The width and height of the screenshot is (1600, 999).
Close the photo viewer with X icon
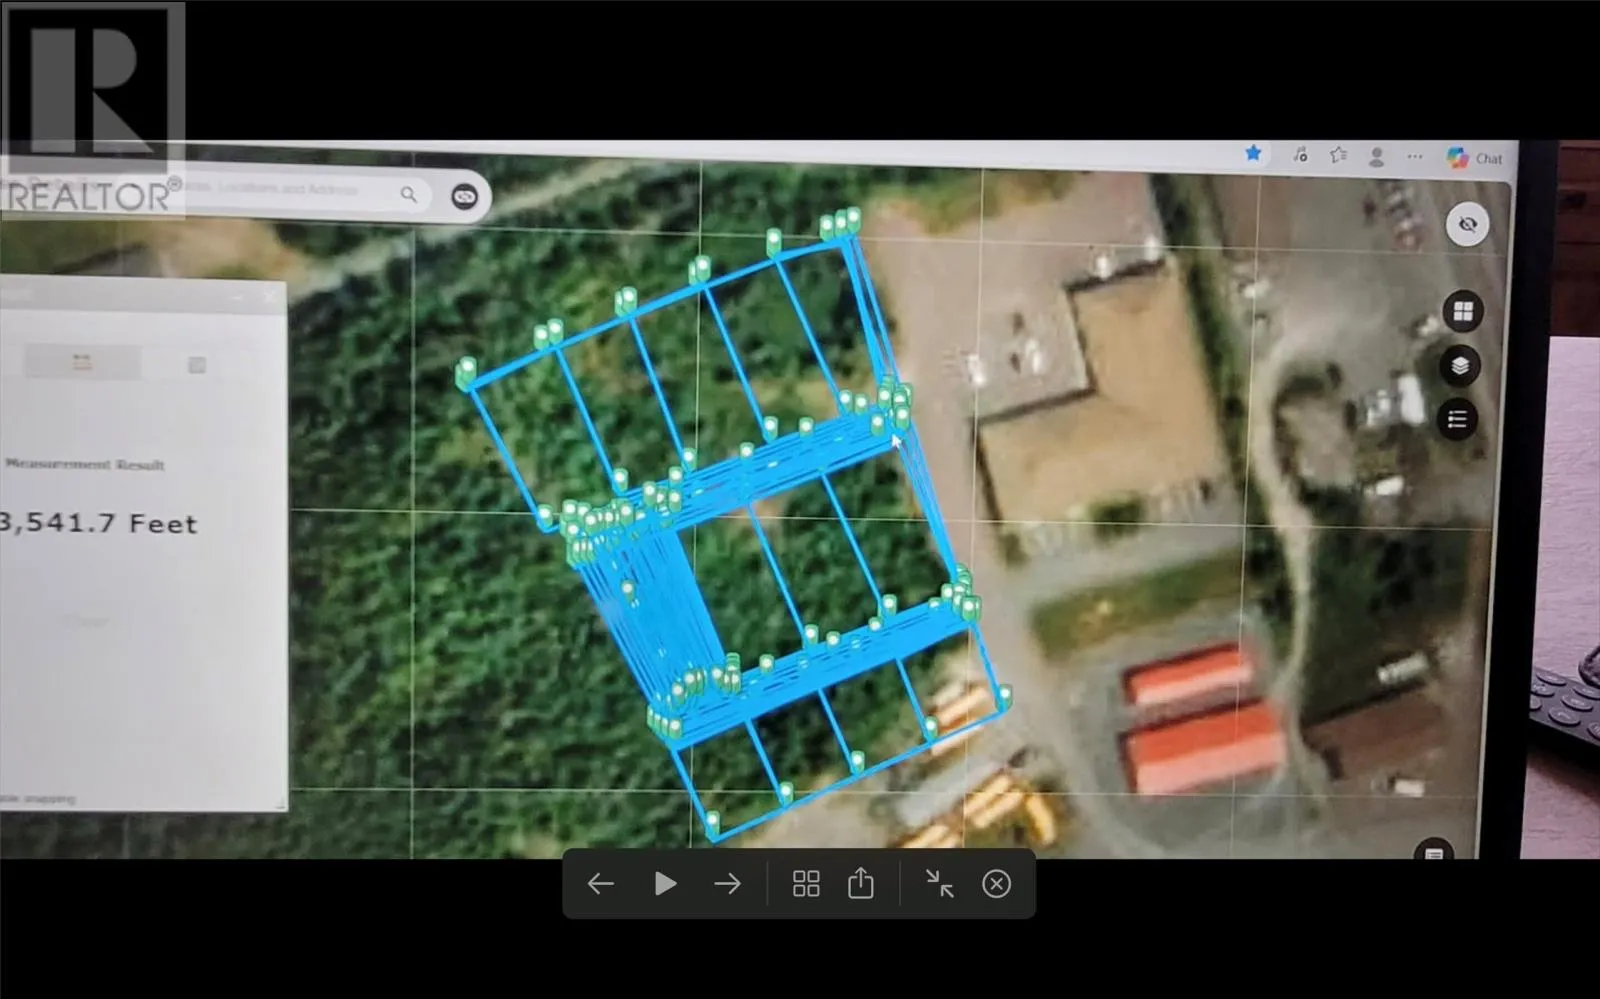coord(996,884)
